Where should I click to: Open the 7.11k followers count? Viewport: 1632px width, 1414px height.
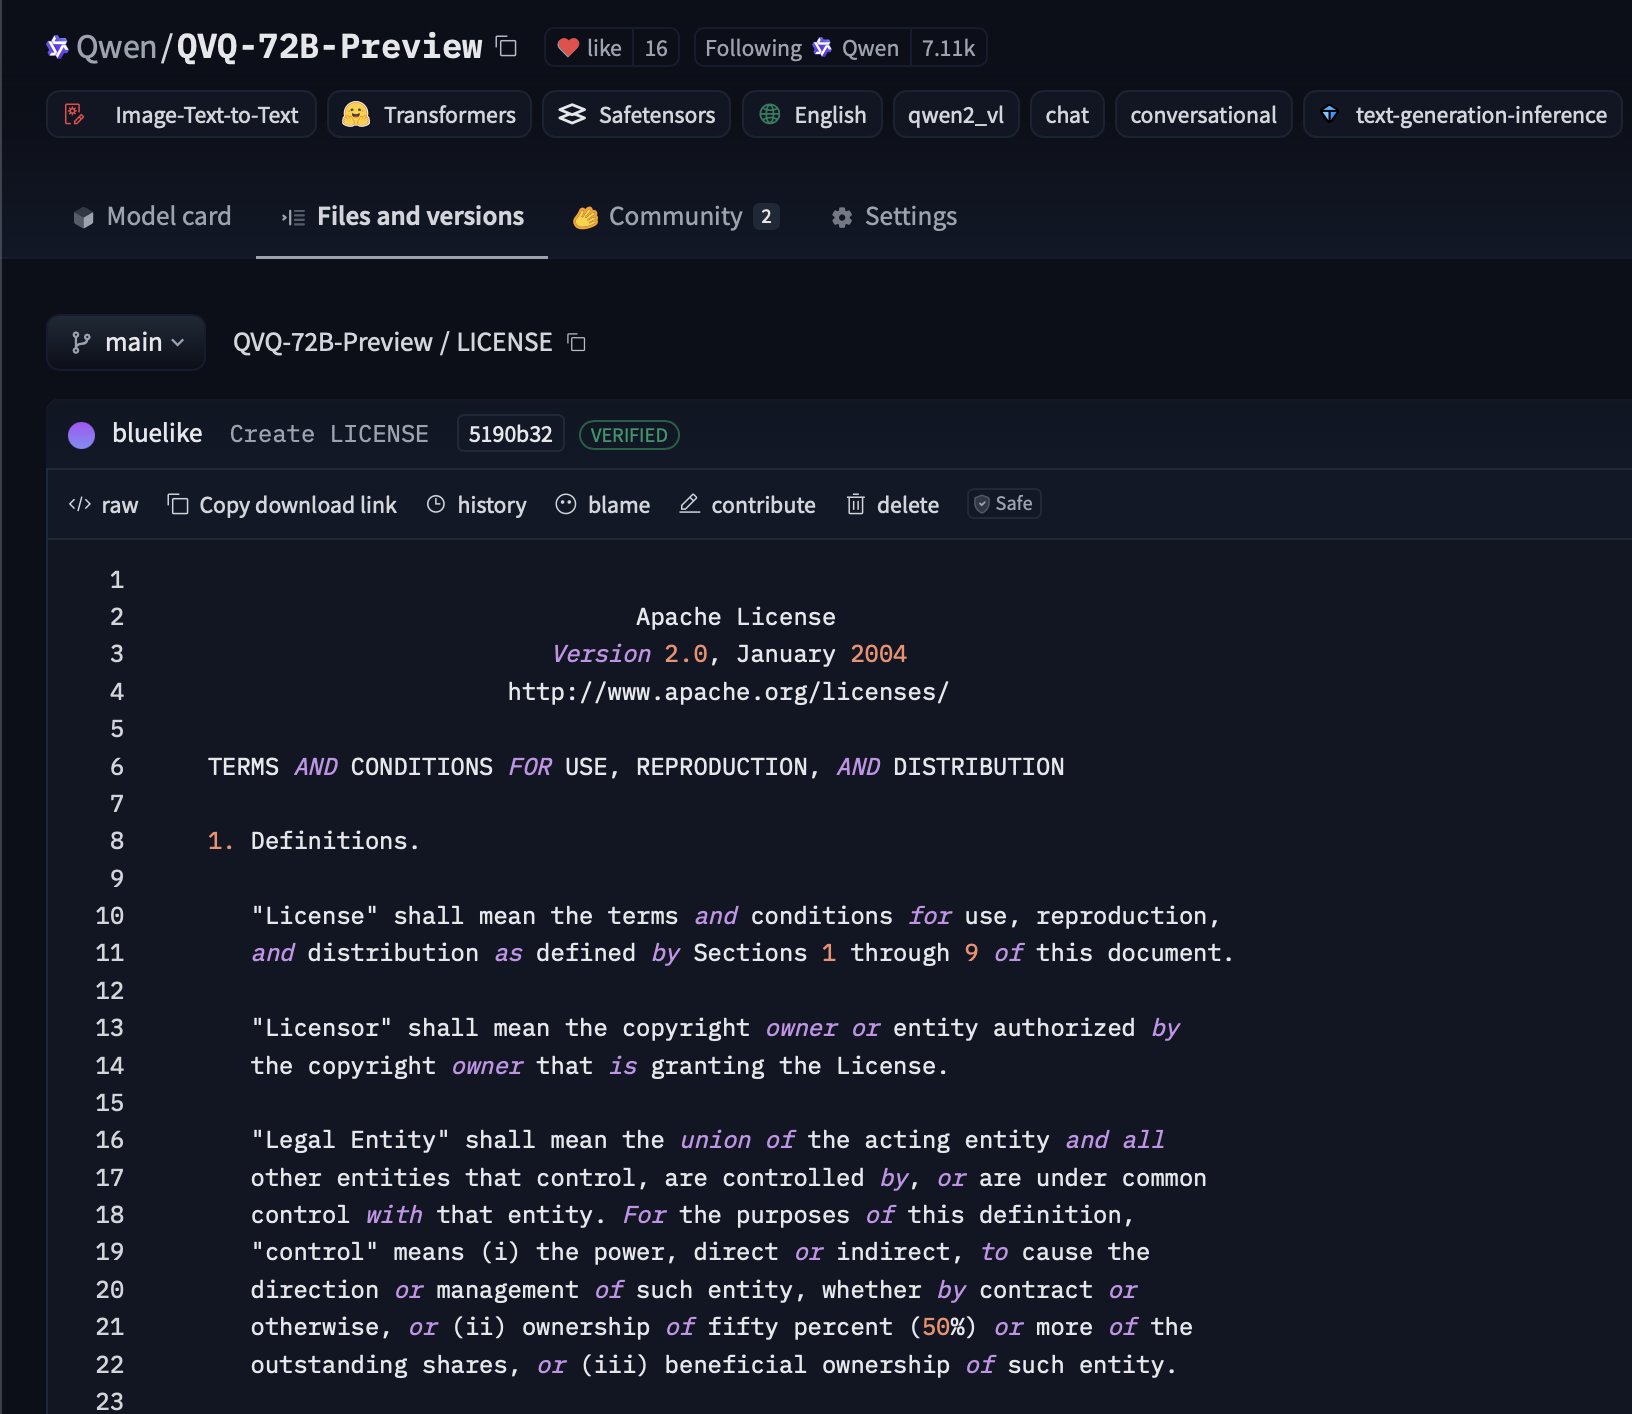948,48
